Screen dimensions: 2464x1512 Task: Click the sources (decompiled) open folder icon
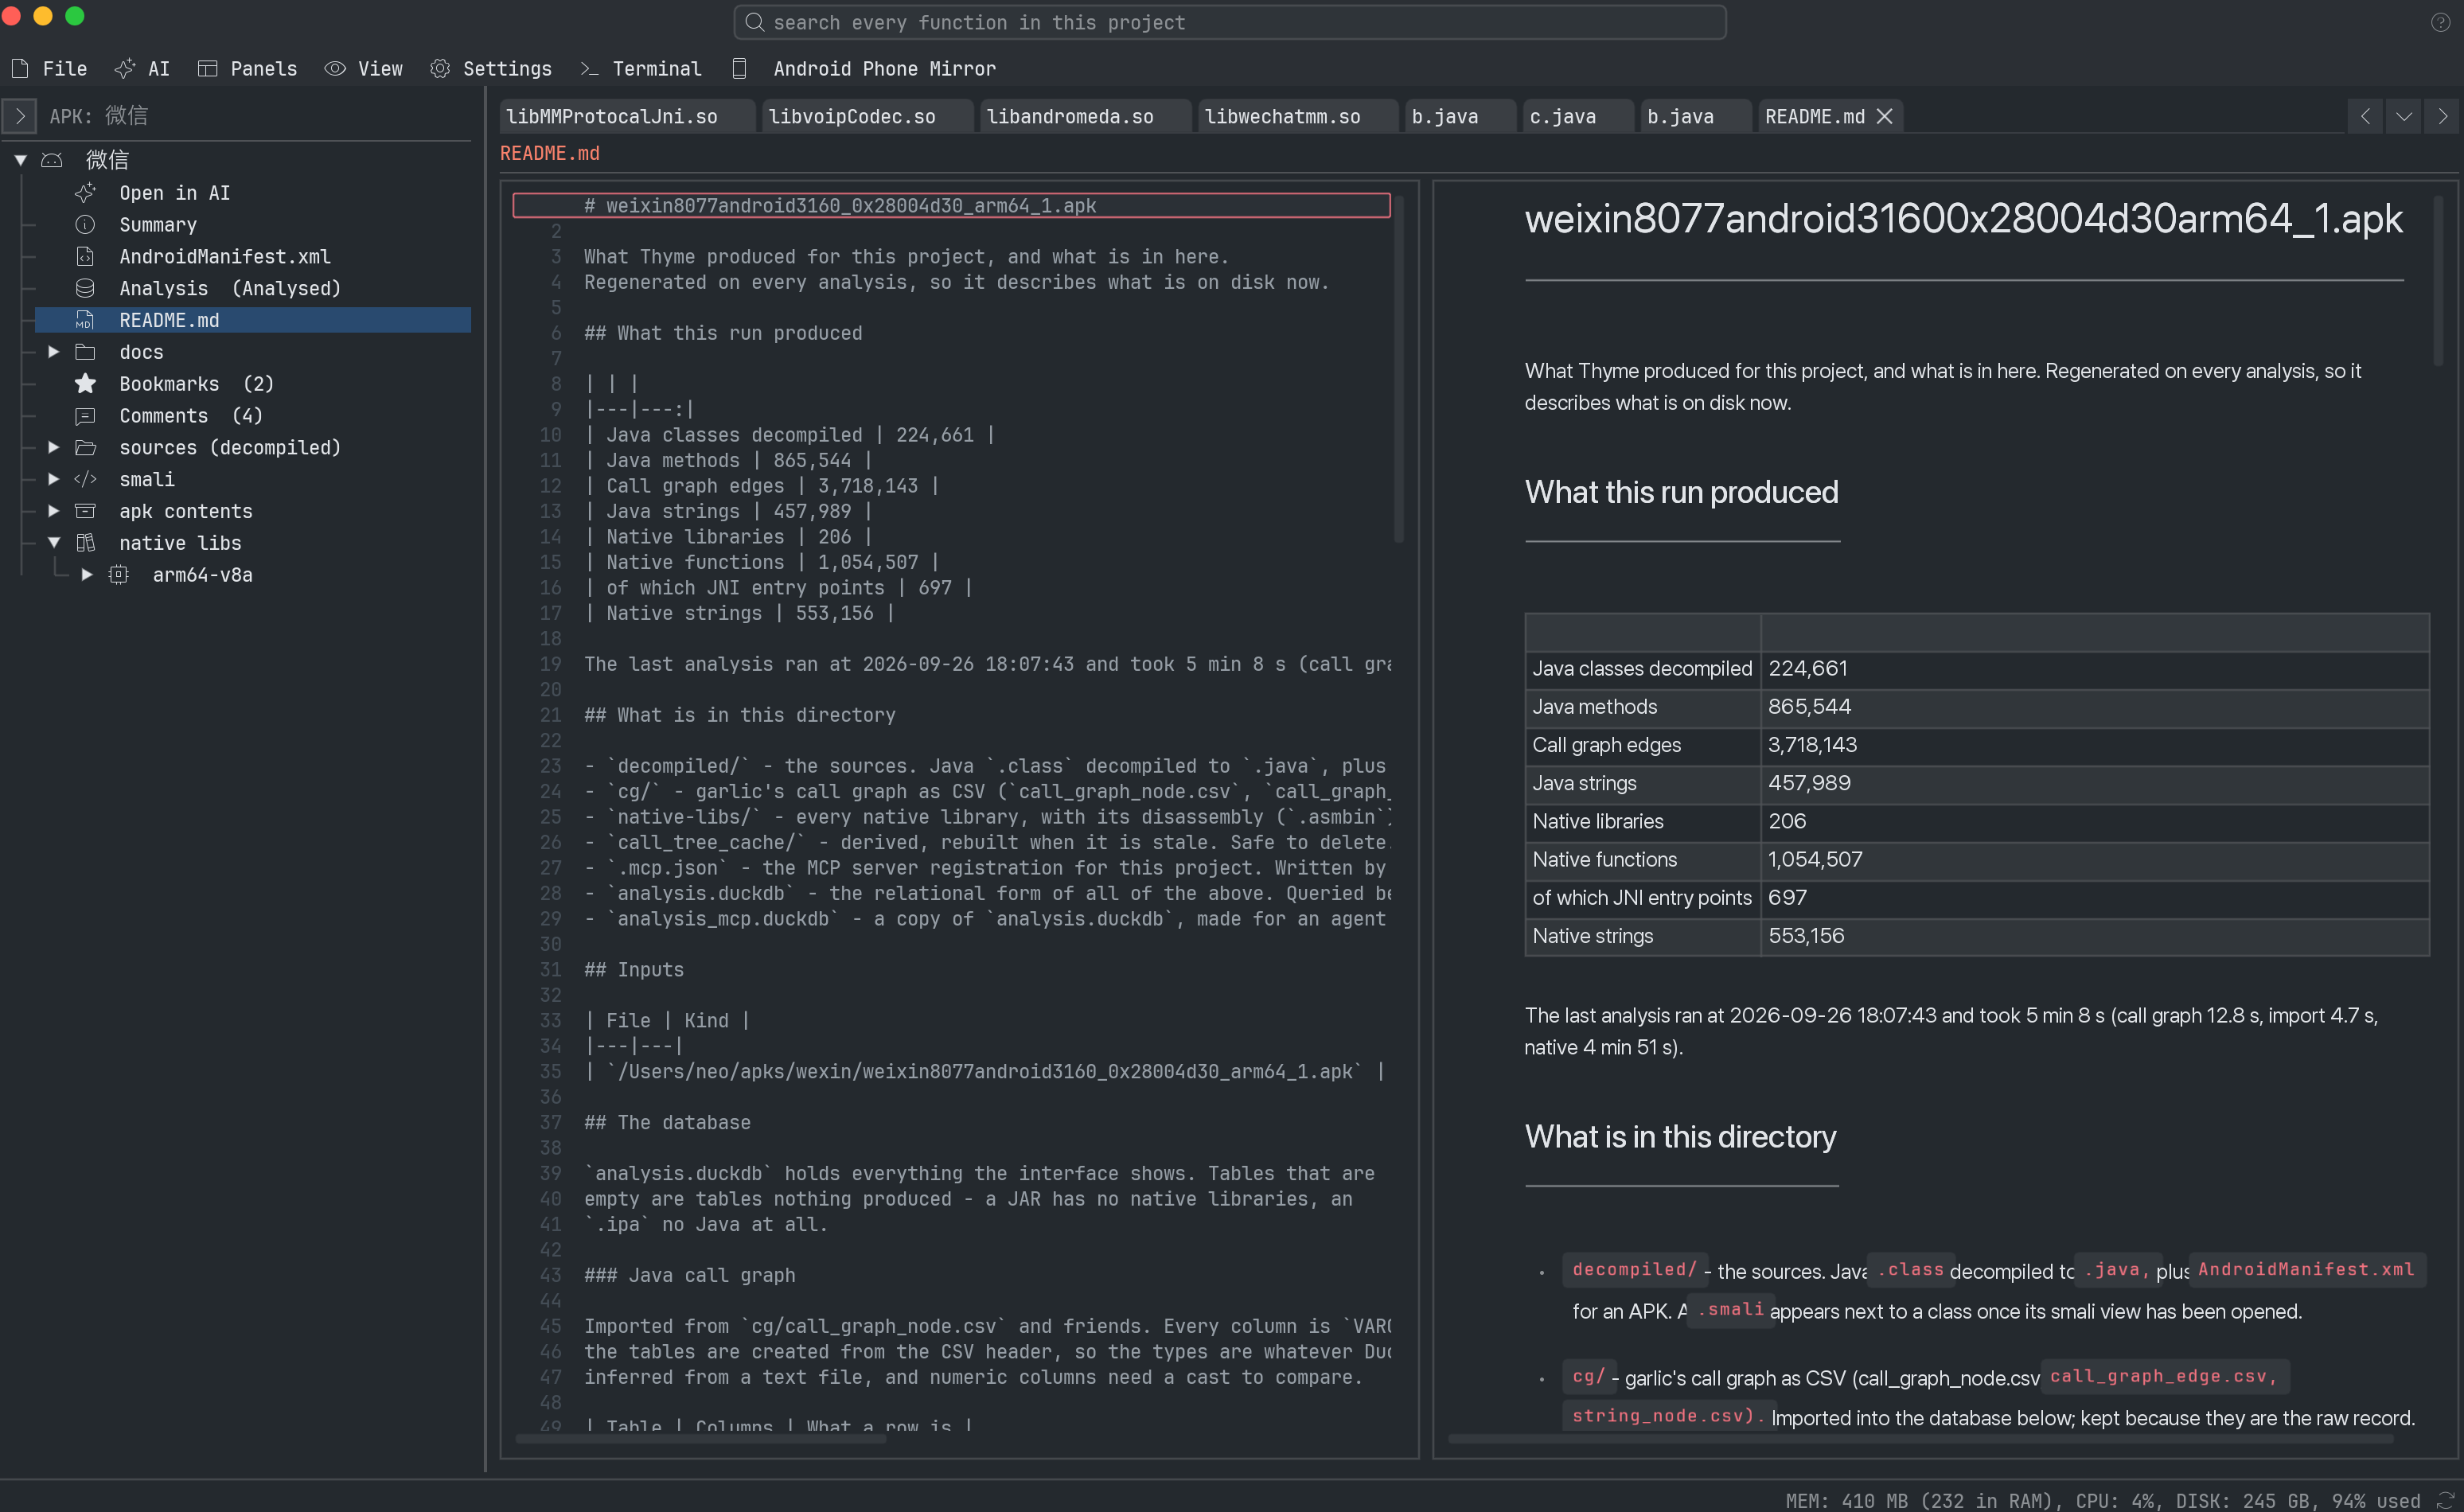pos(85,448)
